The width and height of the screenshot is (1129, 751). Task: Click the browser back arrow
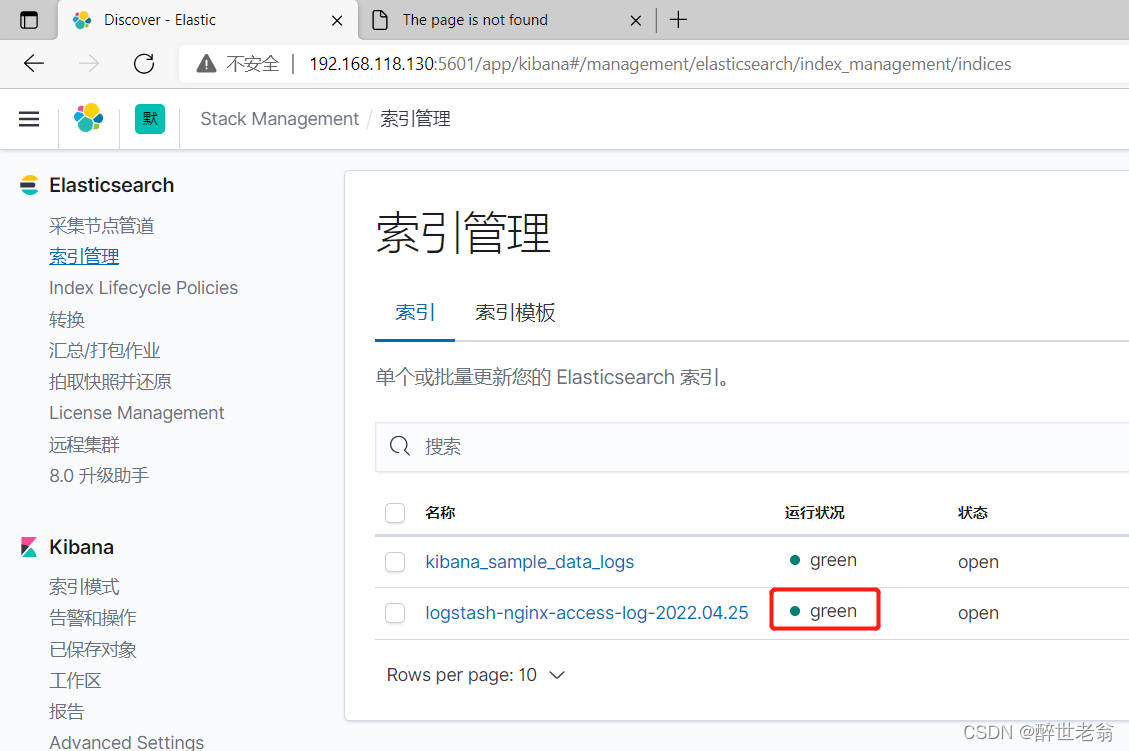[34, 63]
